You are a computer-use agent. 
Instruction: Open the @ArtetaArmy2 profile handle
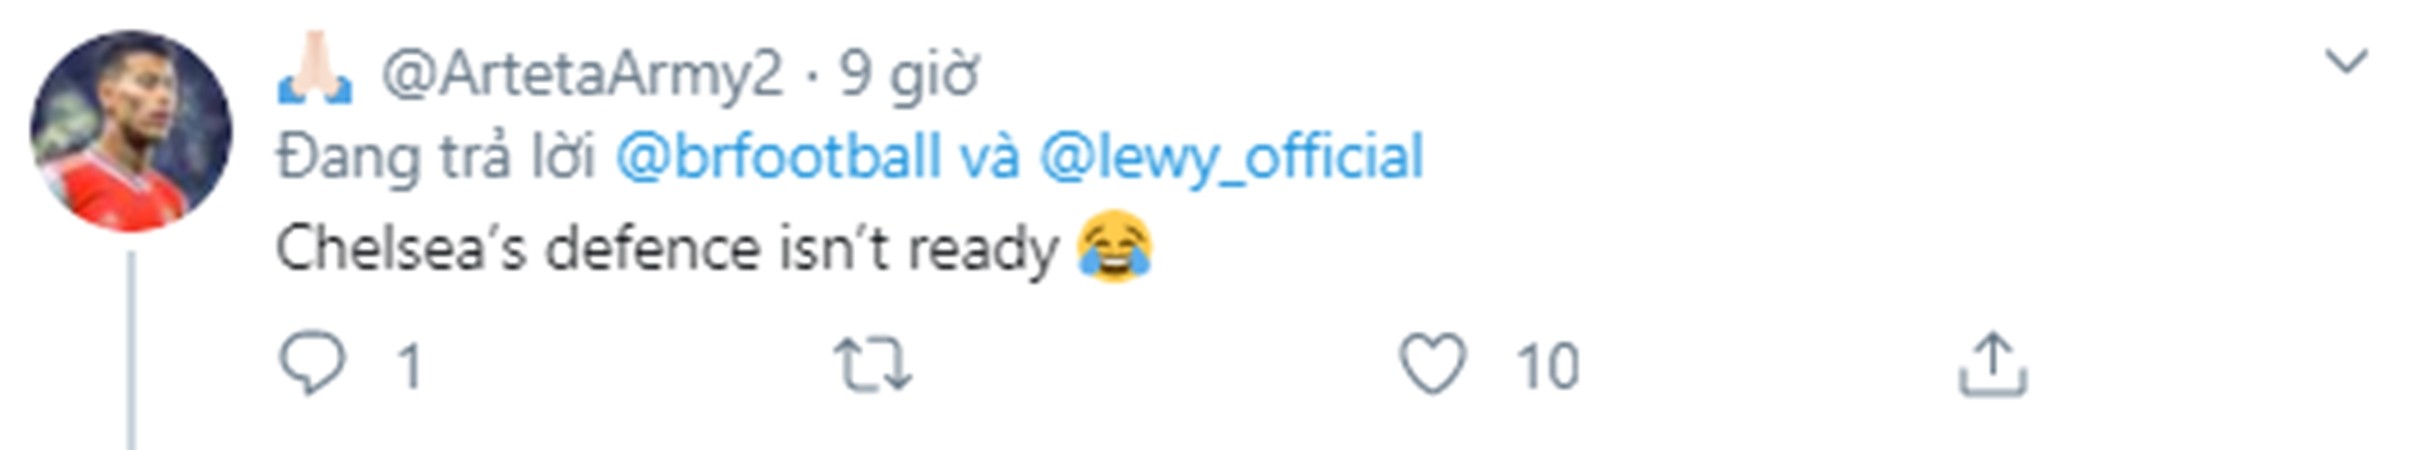(x=582, y=73)
